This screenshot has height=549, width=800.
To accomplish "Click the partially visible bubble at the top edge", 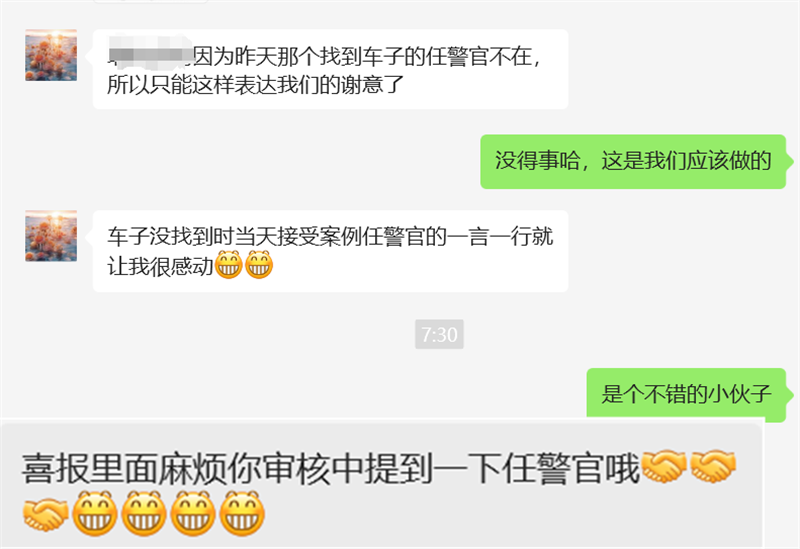I will [151, 2].
